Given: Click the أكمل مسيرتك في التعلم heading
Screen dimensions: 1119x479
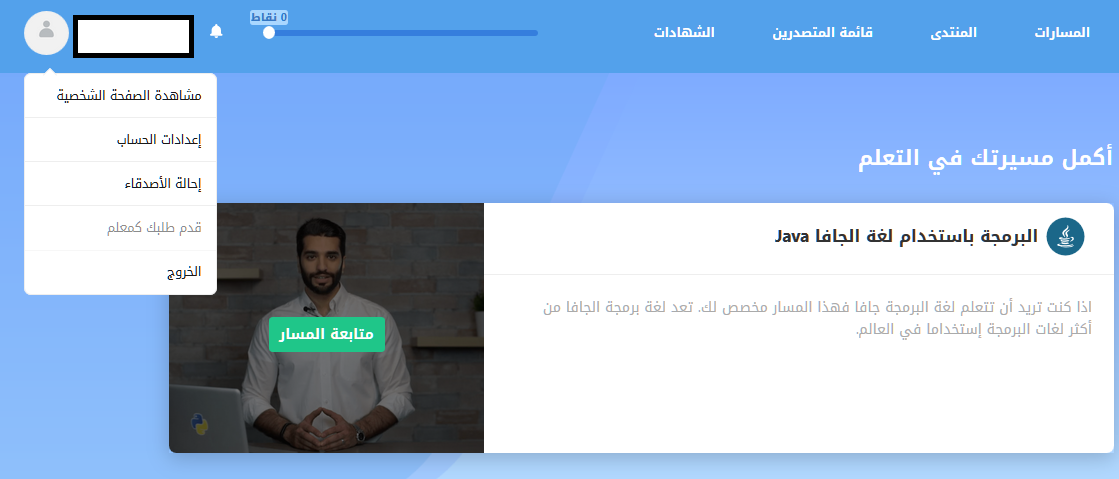Looking at the screenshot, I should [x=985, y=158].
